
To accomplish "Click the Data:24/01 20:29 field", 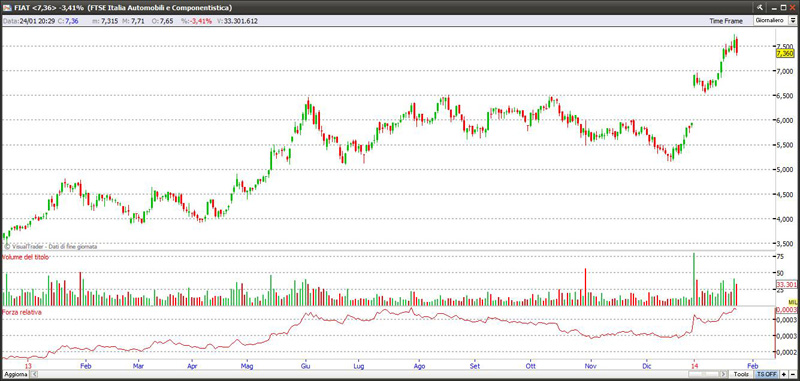I will point(29,21).
